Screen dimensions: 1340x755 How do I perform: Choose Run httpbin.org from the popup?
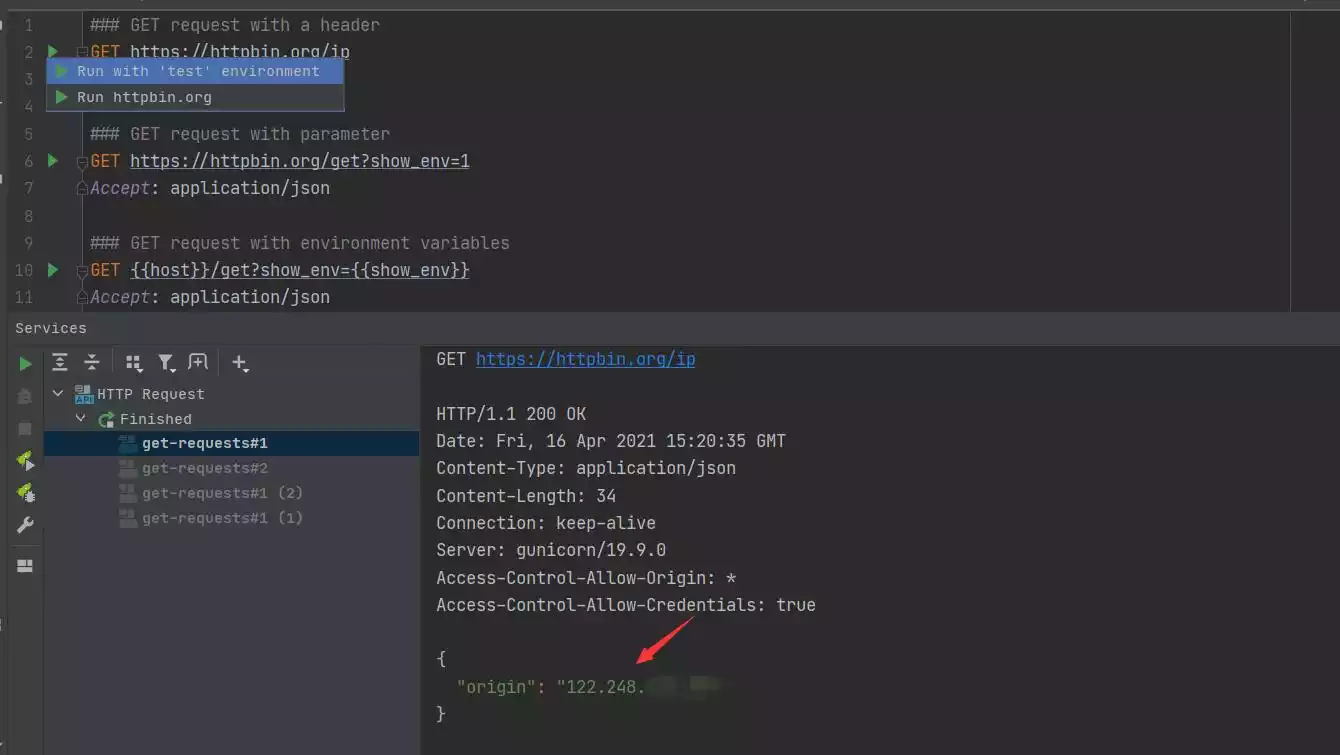pyautogui.click(x=195, y=97)
